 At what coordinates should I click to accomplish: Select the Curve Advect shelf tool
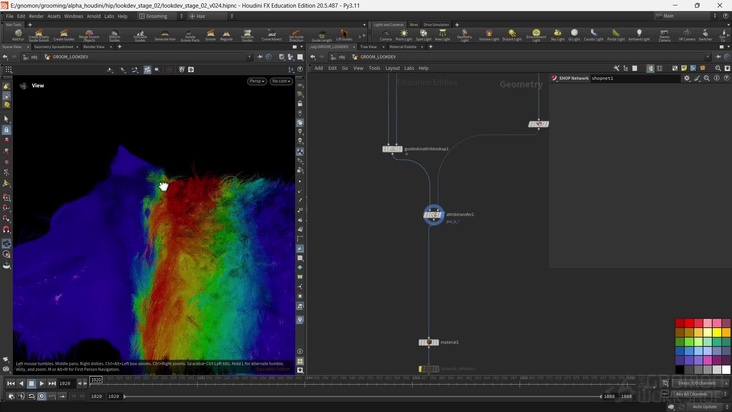click(272, 35)
